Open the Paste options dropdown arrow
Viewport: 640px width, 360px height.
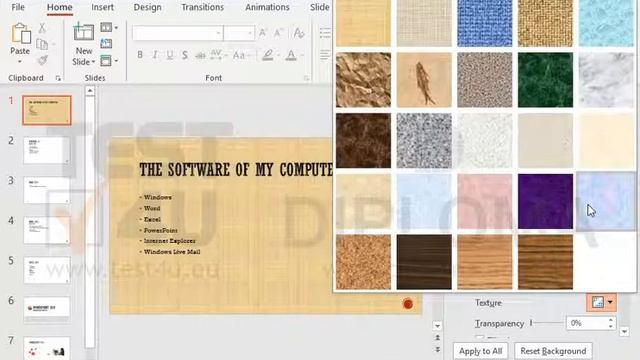coord(20,62)
